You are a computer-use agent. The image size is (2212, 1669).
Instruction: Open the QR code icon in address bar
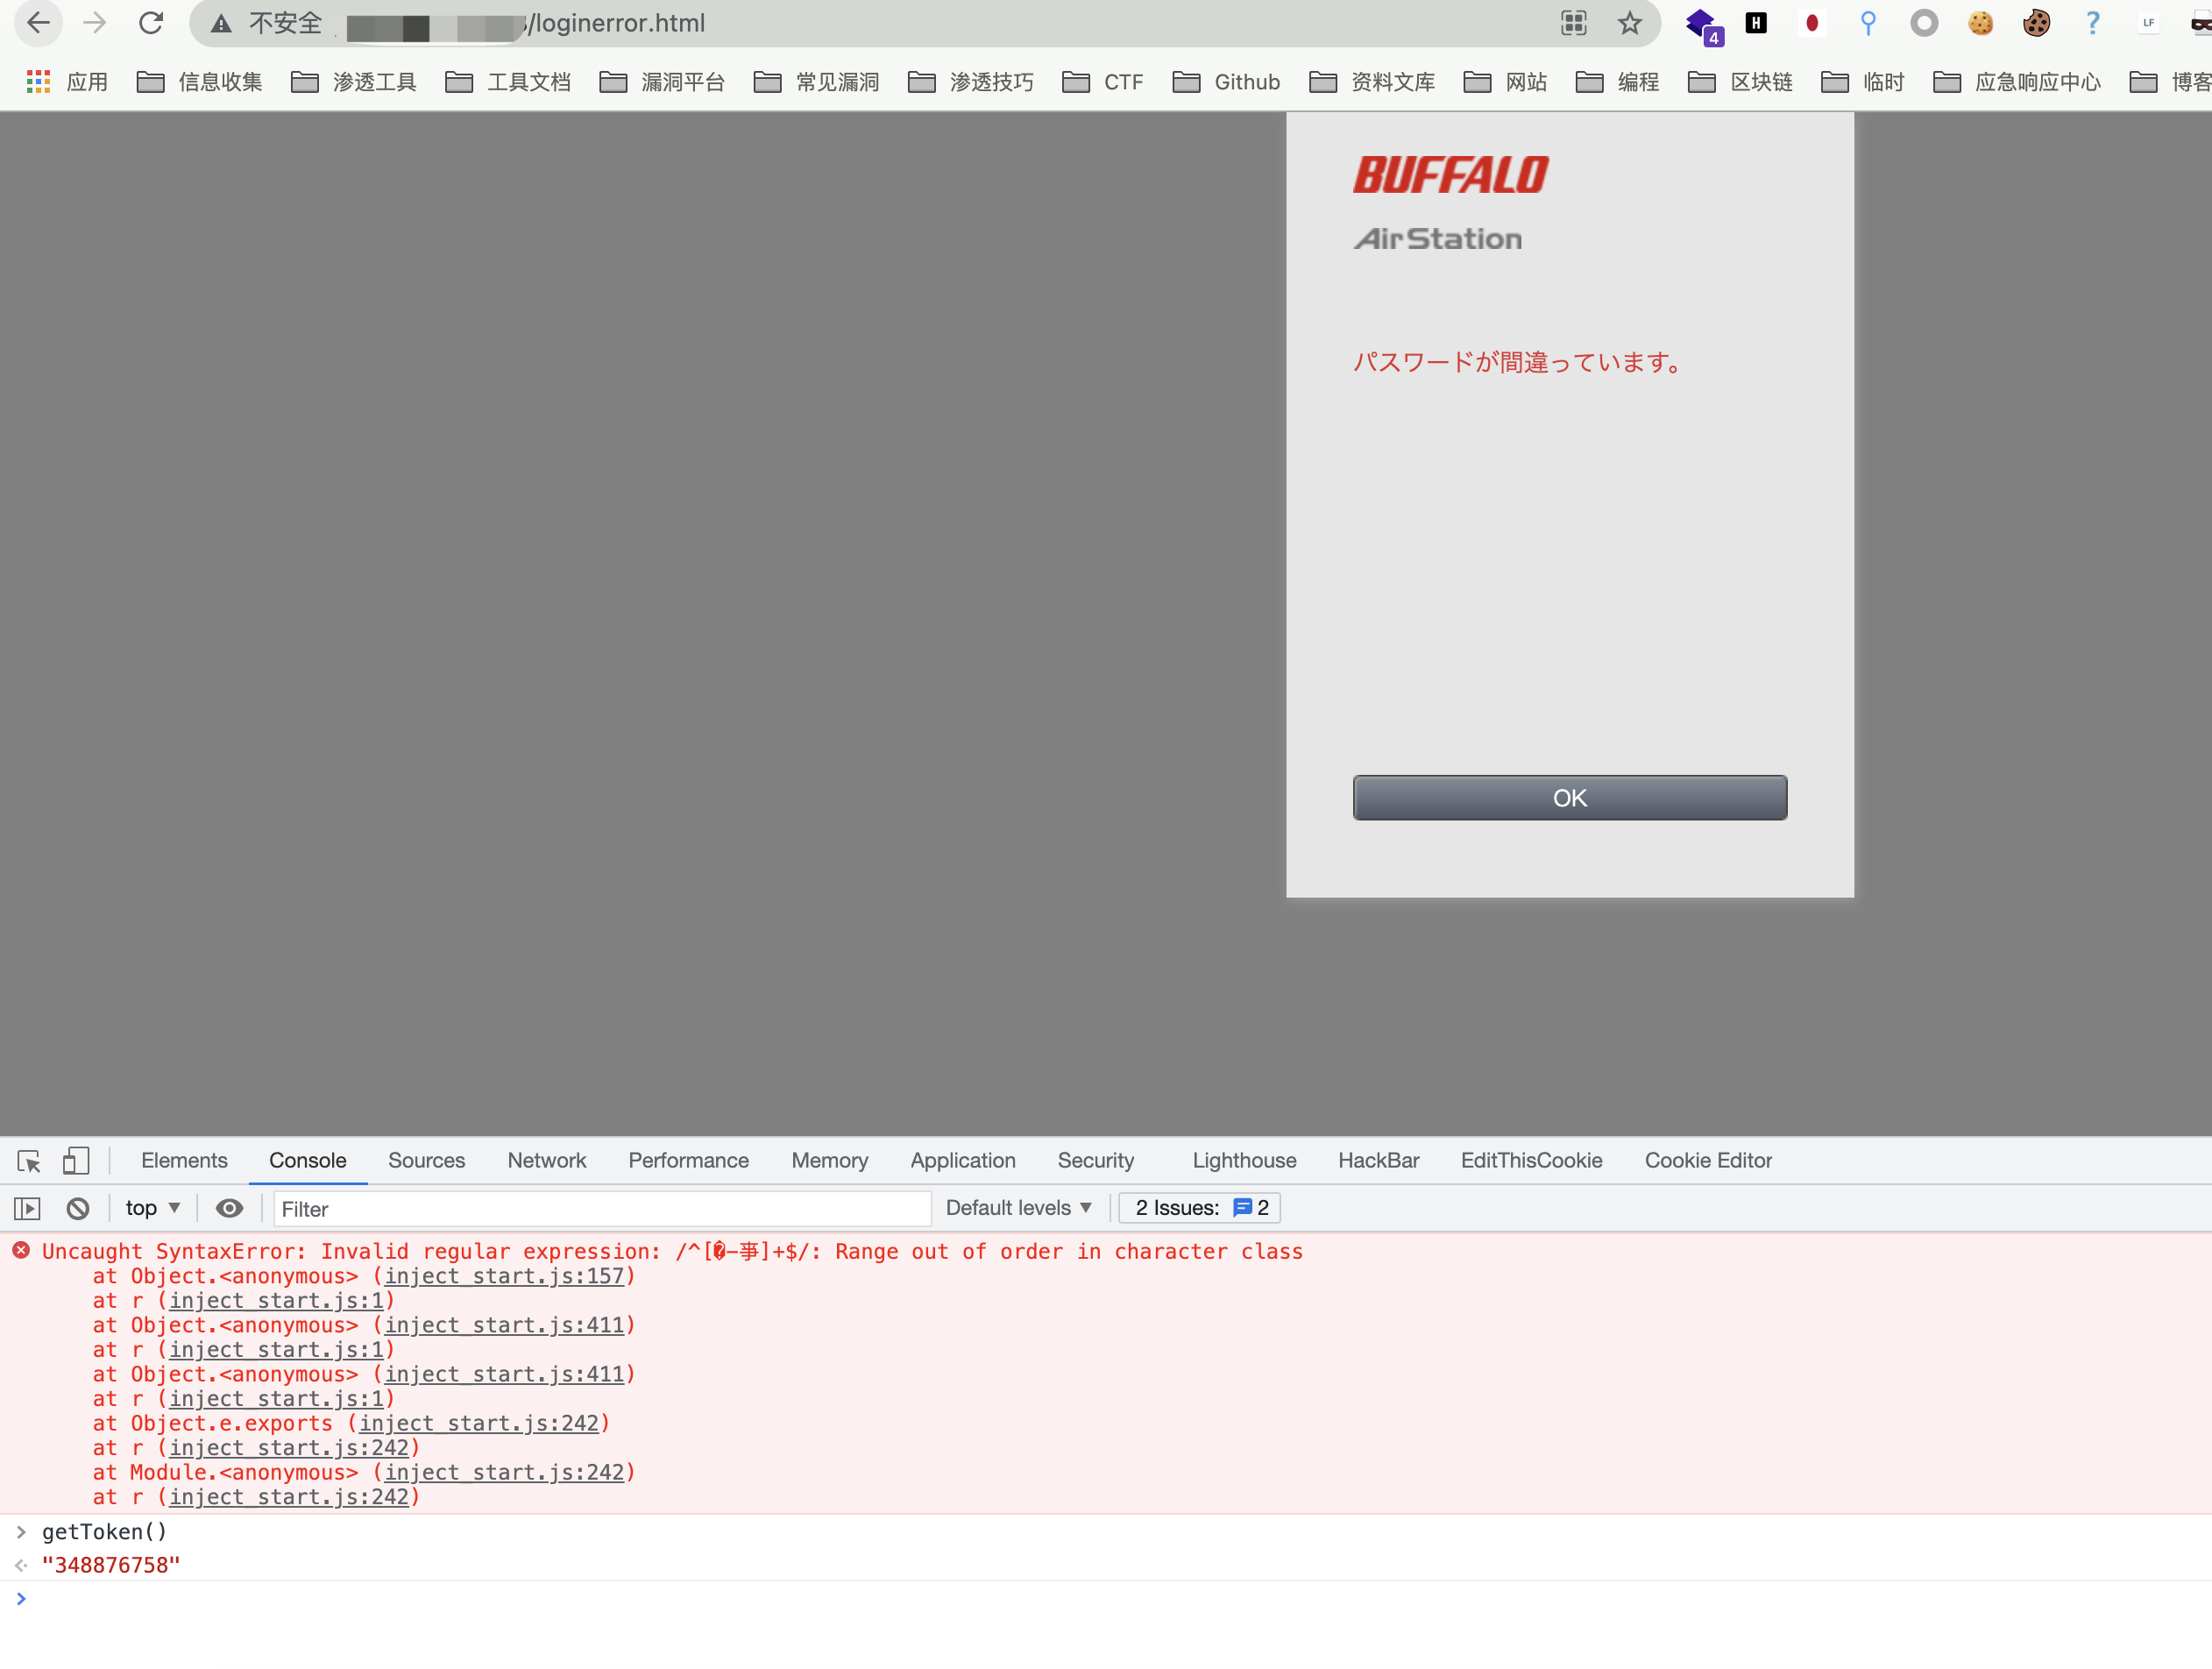(x=1573, y=23)
